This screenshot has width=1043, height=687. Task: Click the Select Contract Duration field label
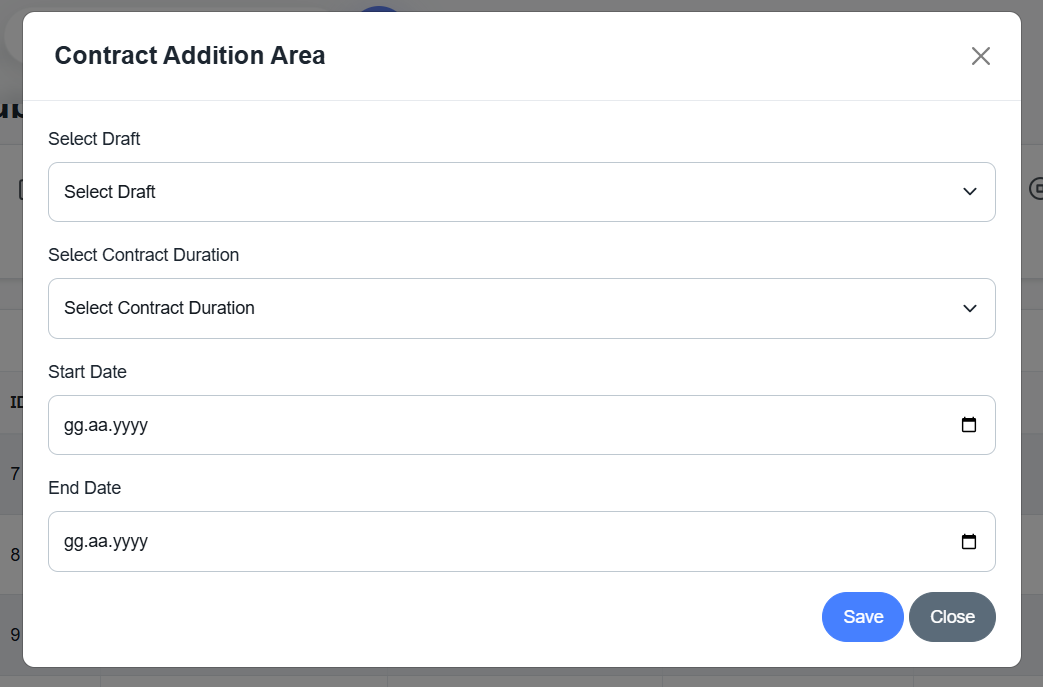143,255
